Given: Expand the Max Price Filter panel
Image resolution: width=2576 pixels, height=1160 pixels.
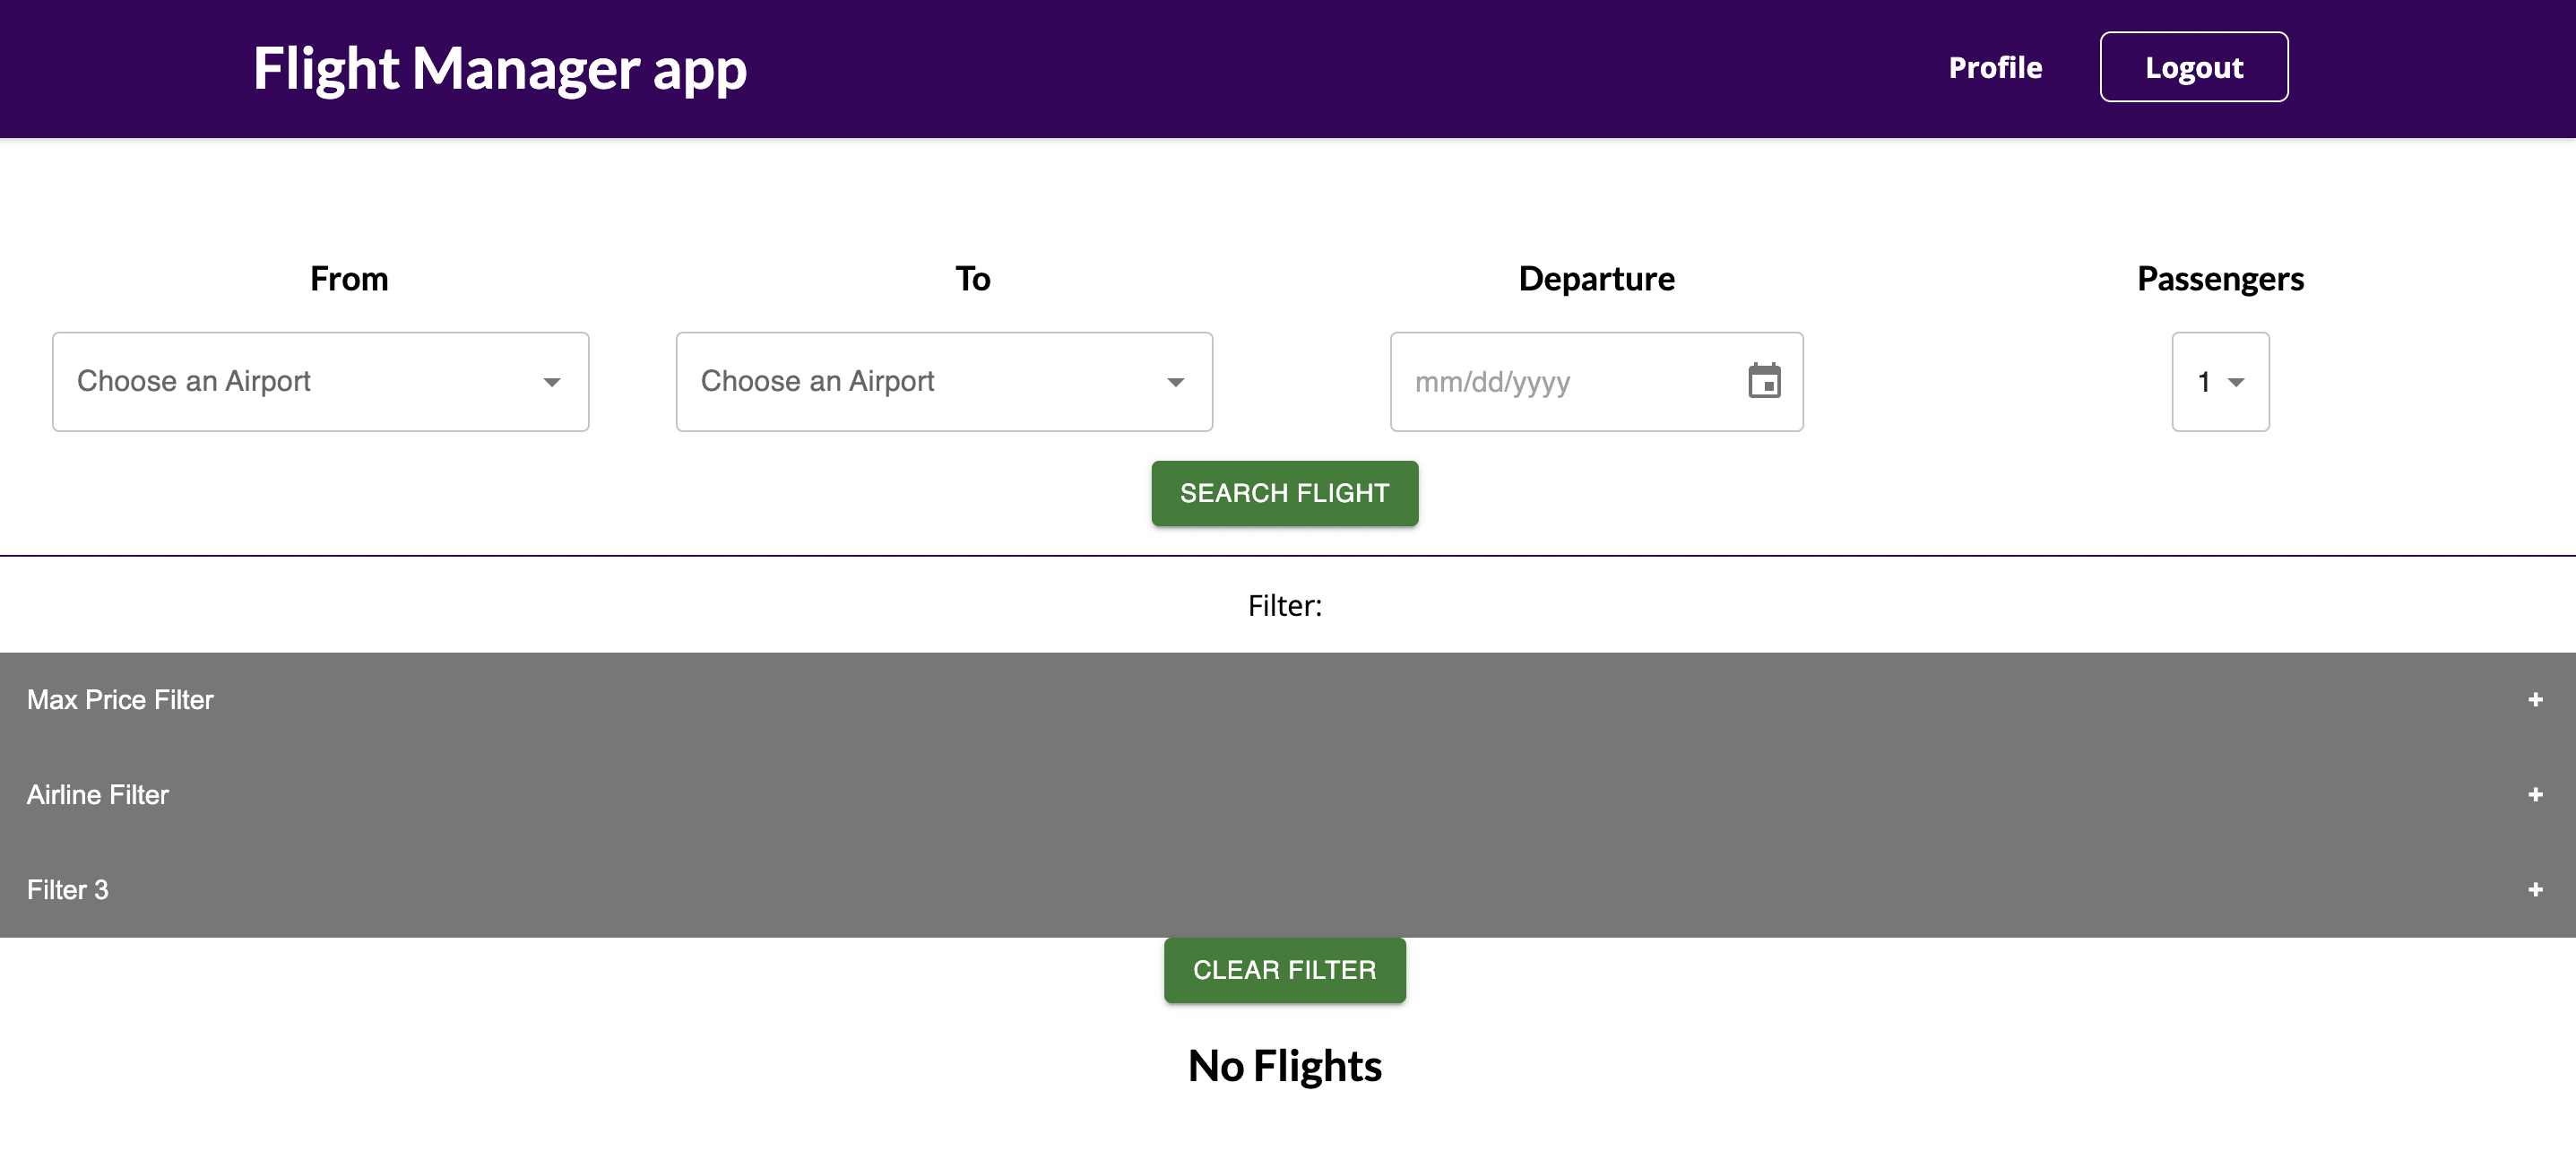Looking at the screenshot, I should tap(1288, 700).
